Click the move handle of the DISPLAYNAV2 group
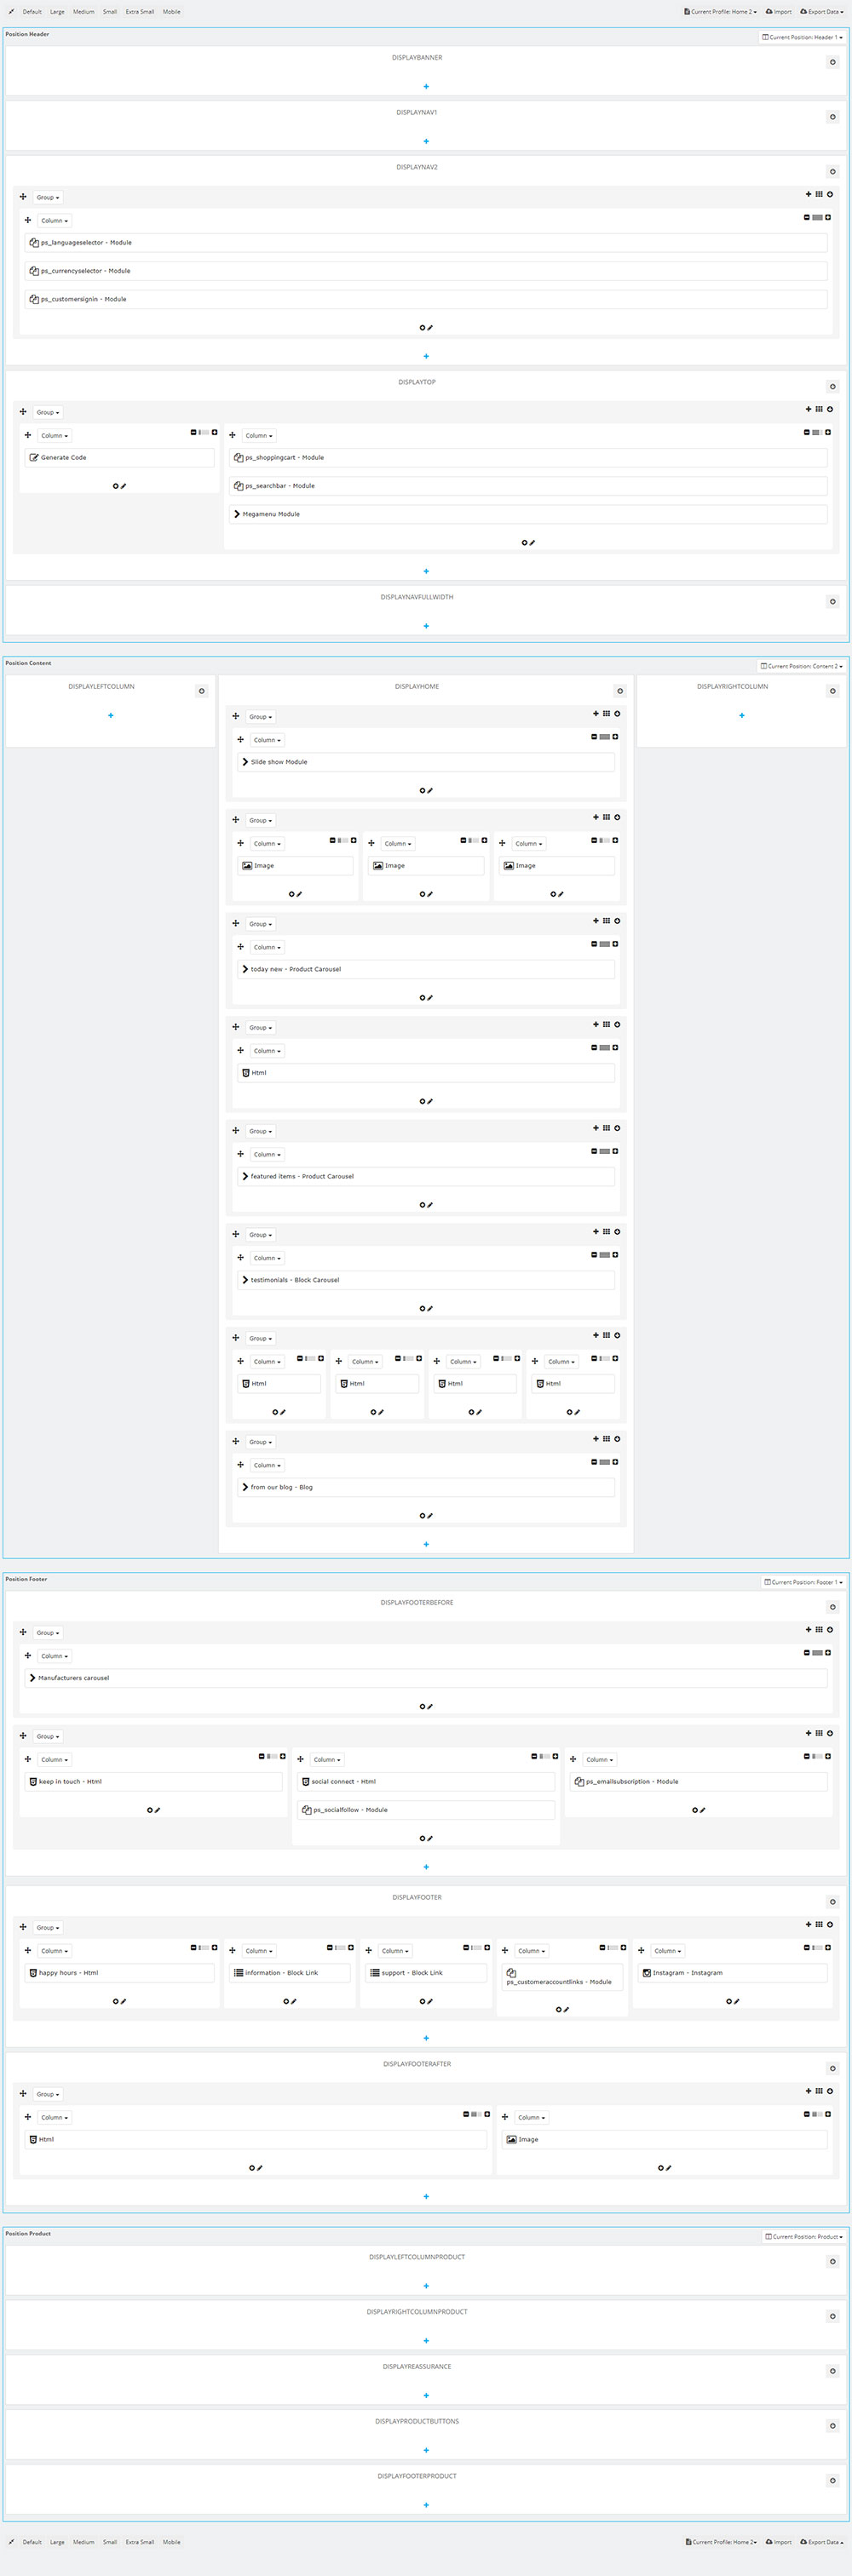852x2576 pixels. (x=23, y=197)
